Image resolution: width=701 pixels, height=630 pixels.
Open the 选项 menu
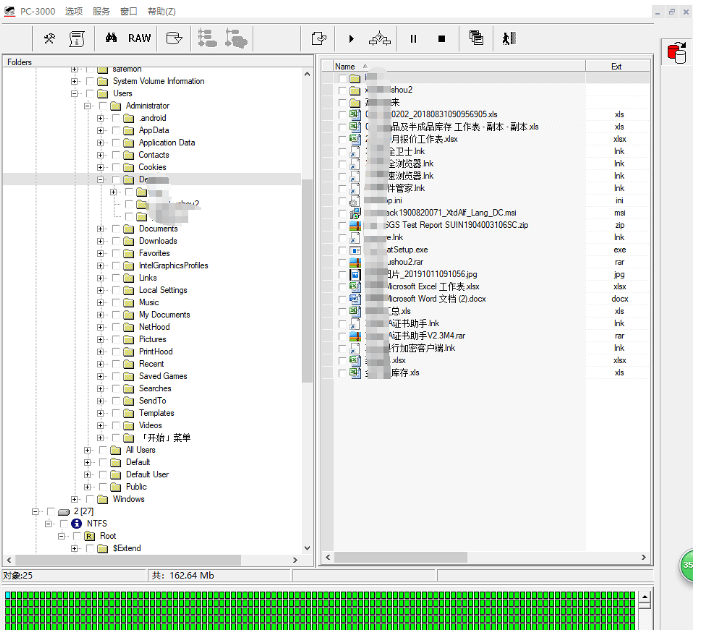click(74, 11)
